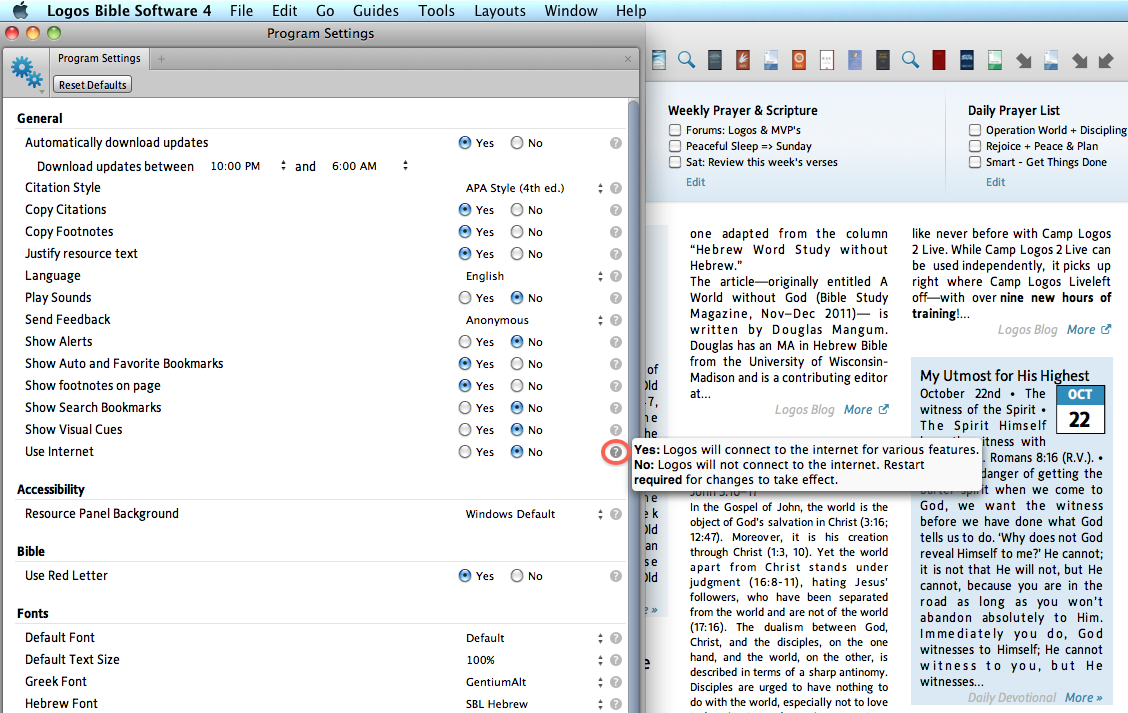Click the down-right arrow beside the down-left arrow
This screenshot has height=713, width=1128.
(1079, 60)
